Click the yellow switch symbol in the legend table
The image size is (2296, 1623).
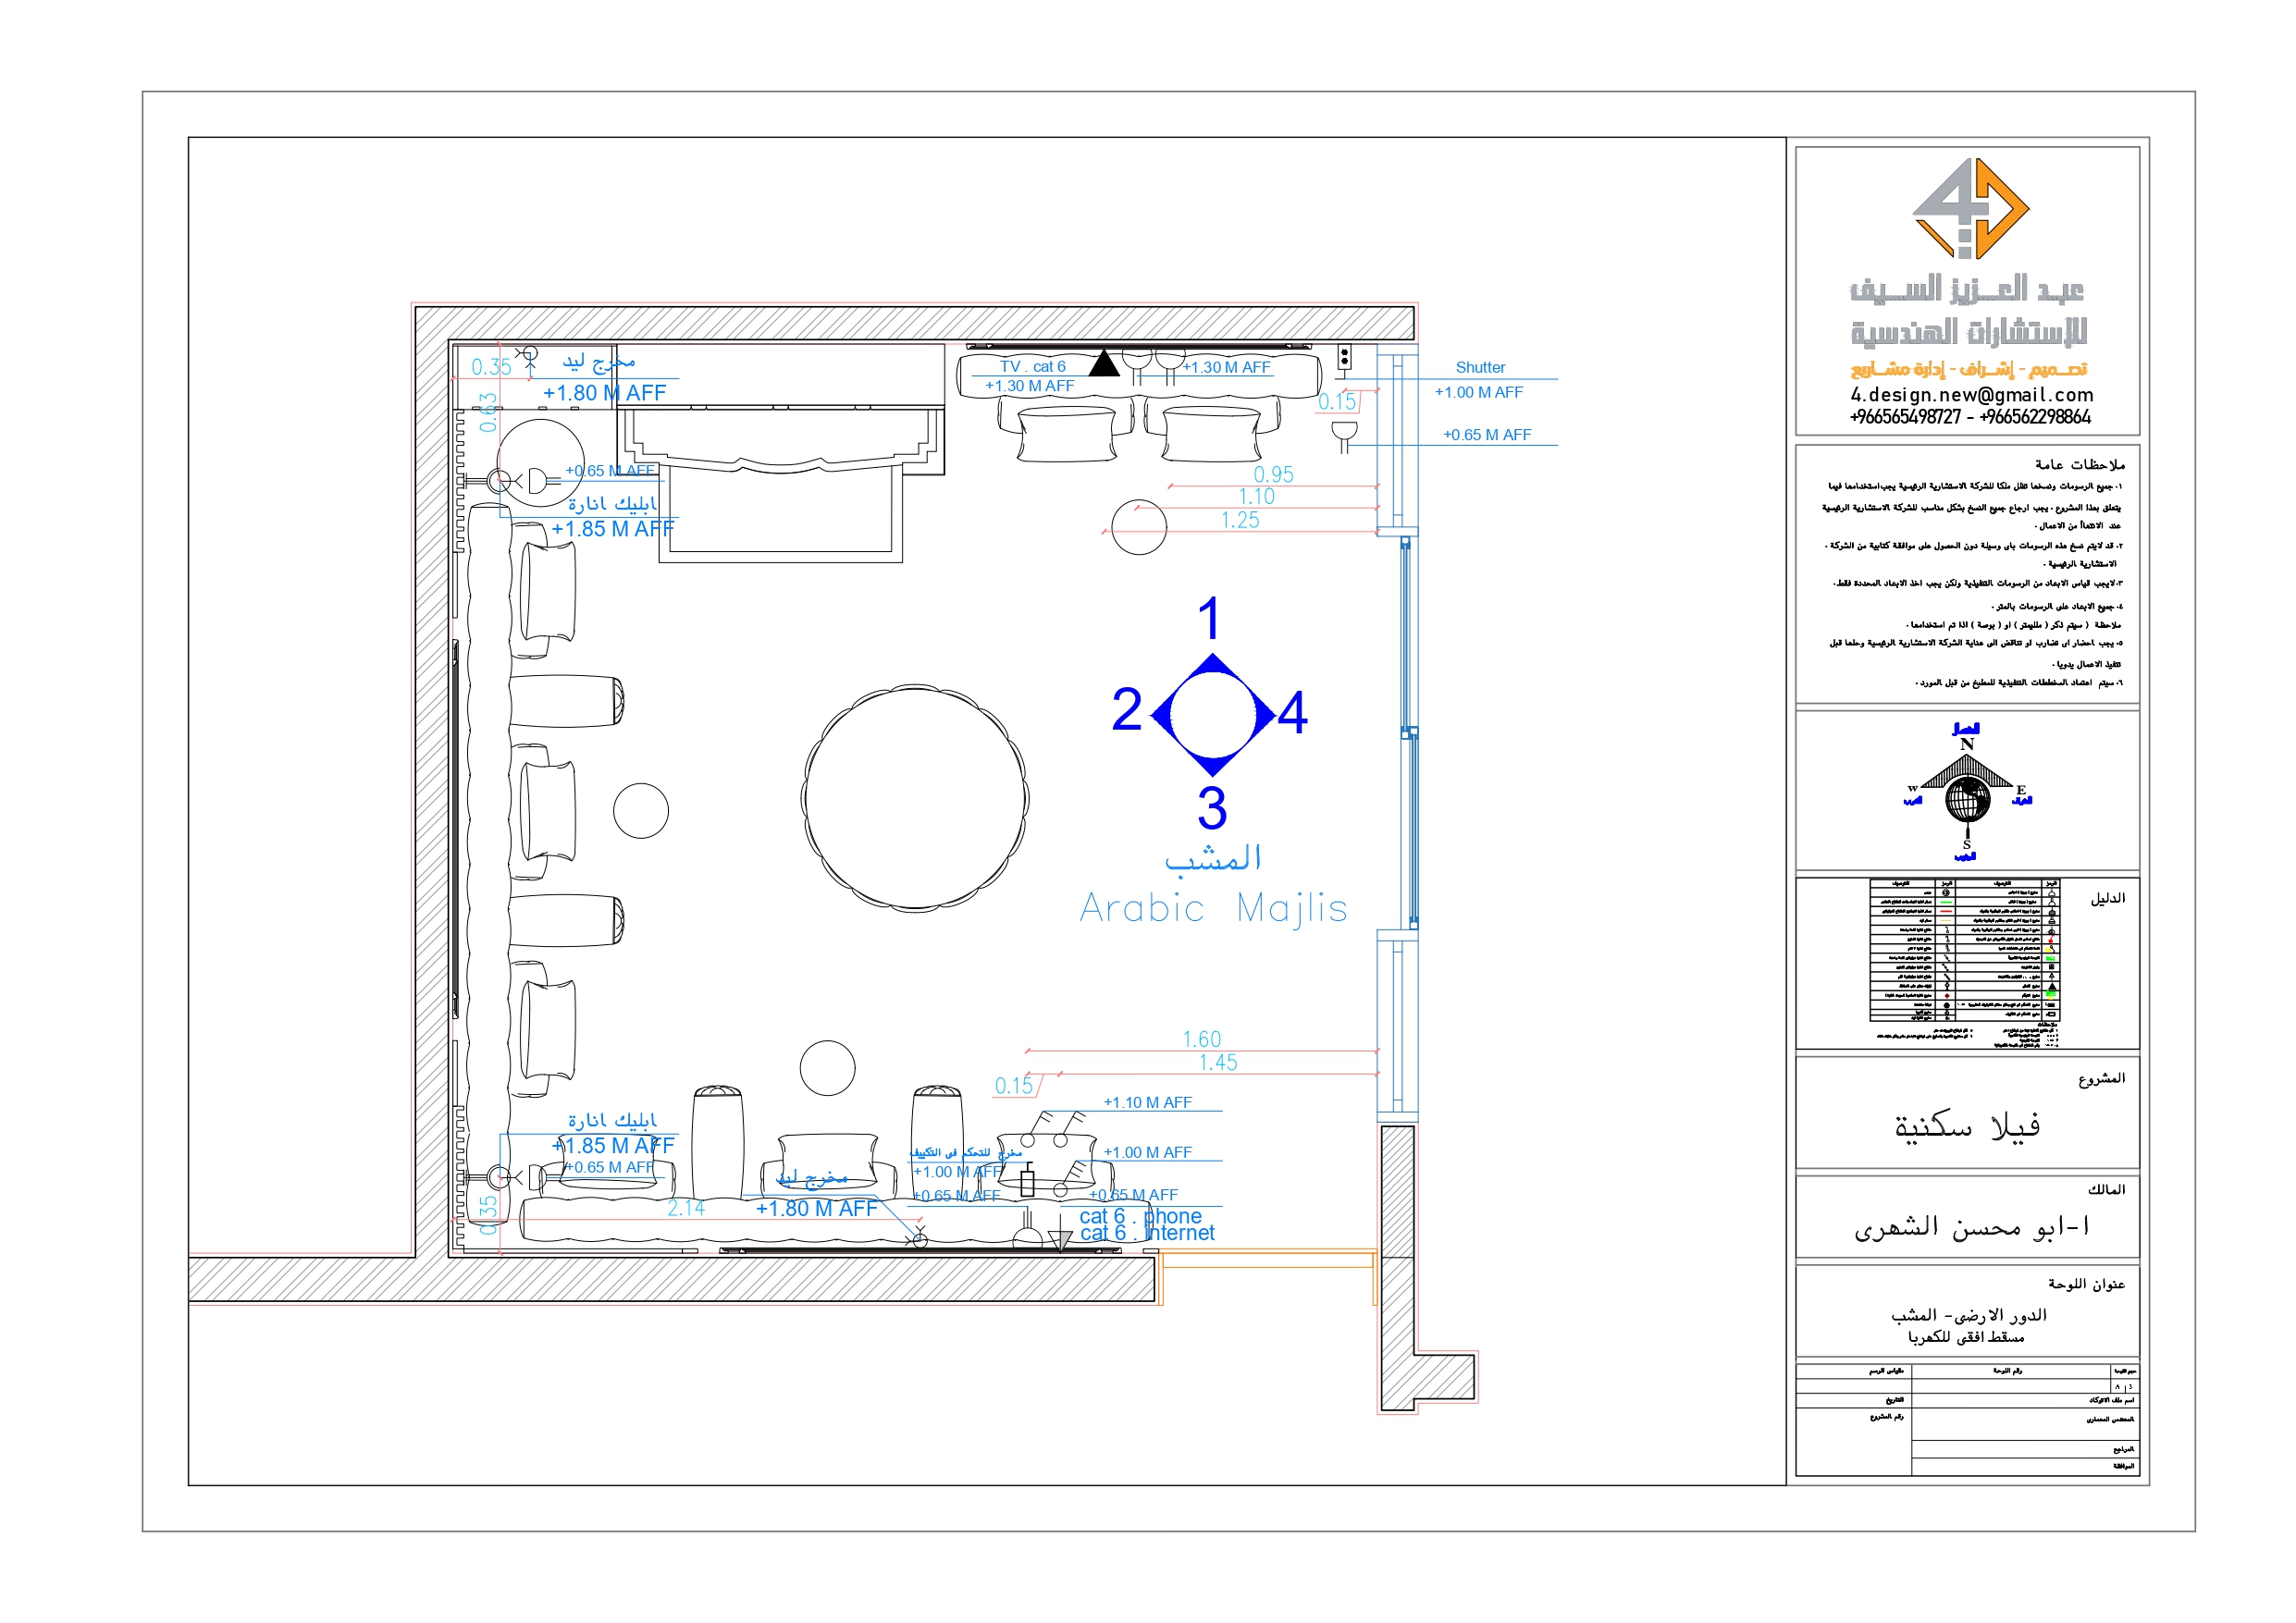pos(2048,950)
